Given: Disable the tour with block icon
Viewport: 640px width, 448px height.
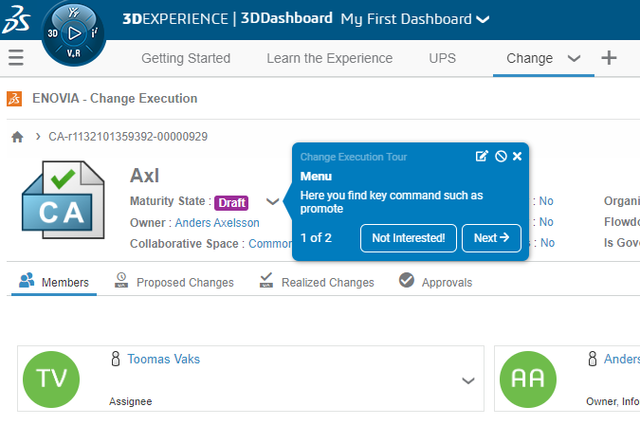Looking at the screenshot, I should [x=500, y=156].
